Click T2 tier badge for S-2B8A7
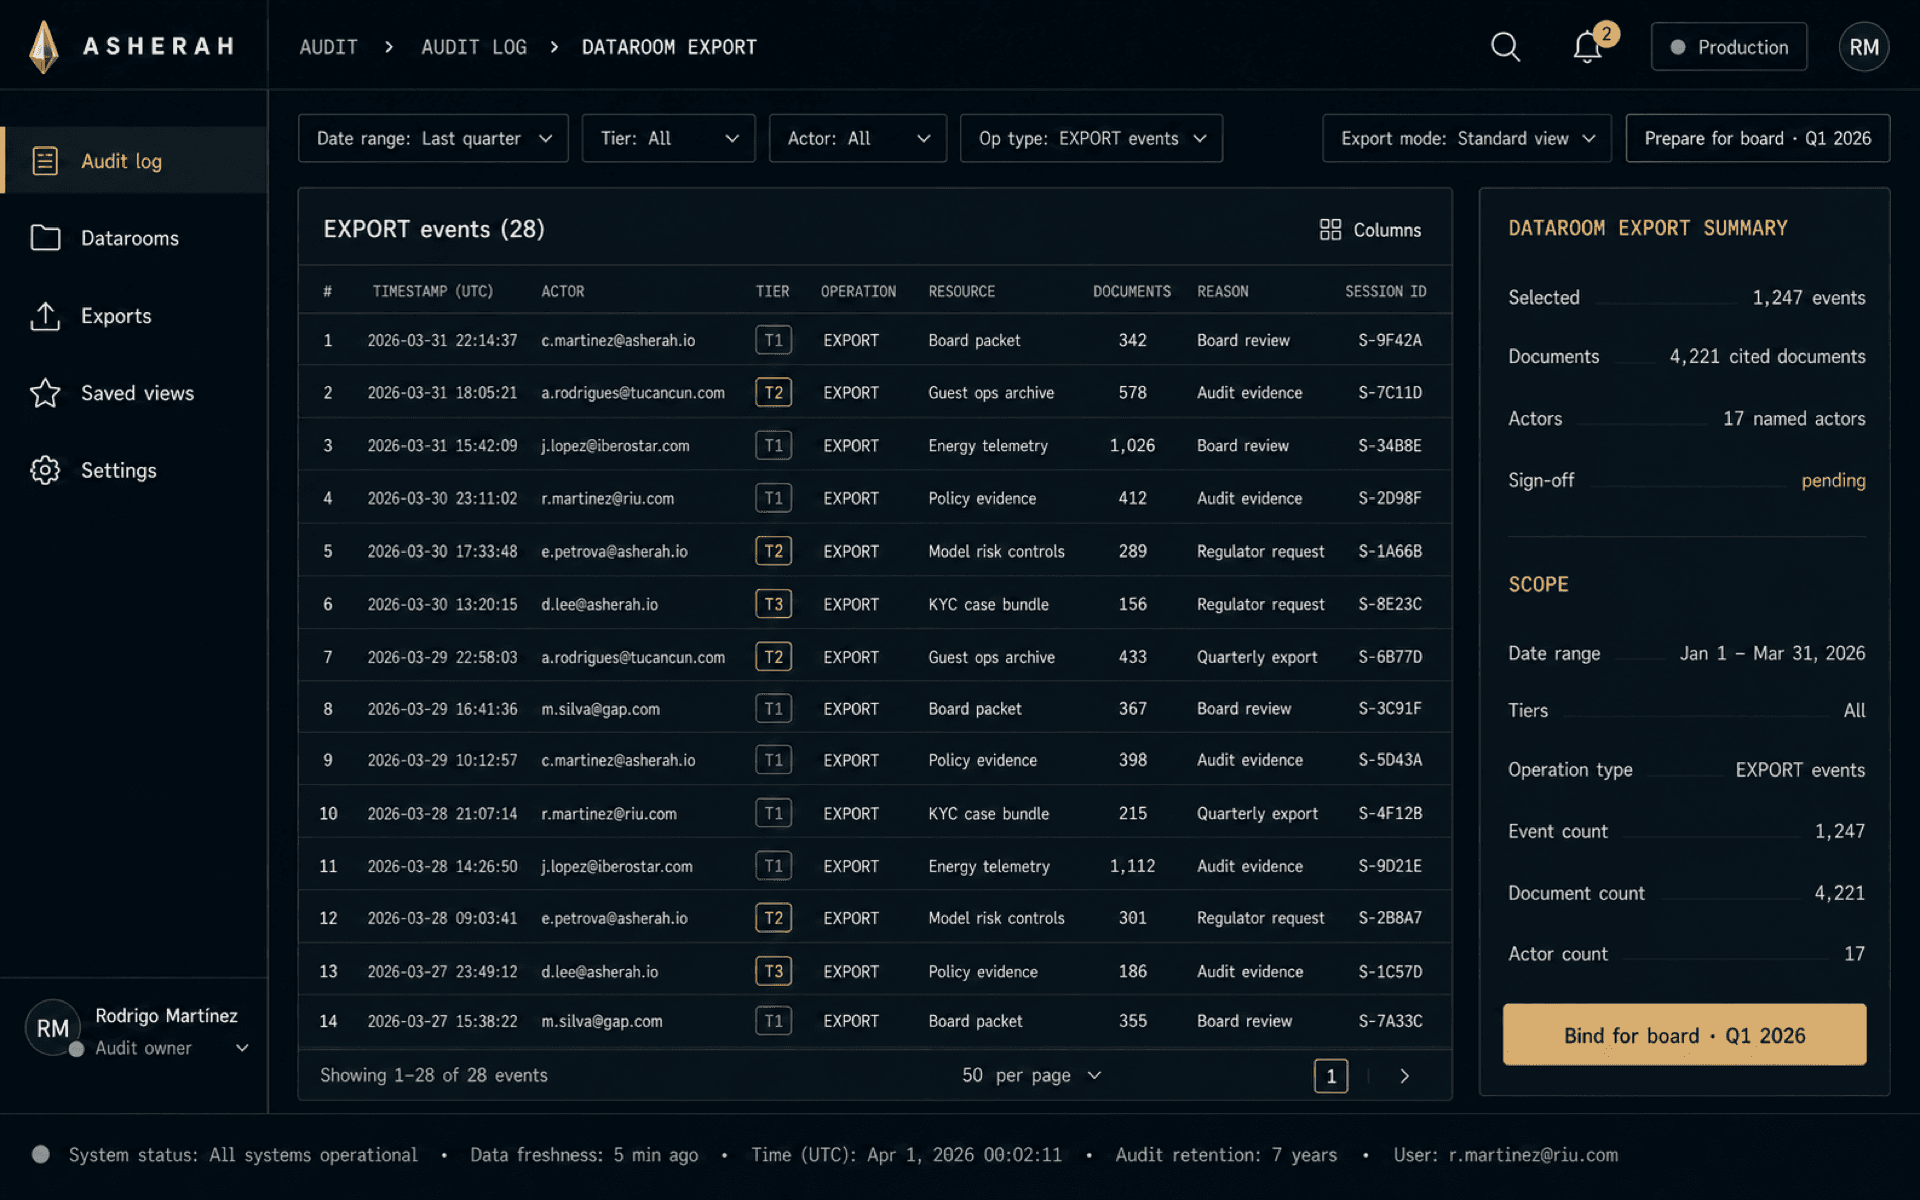 coord(773,918)
